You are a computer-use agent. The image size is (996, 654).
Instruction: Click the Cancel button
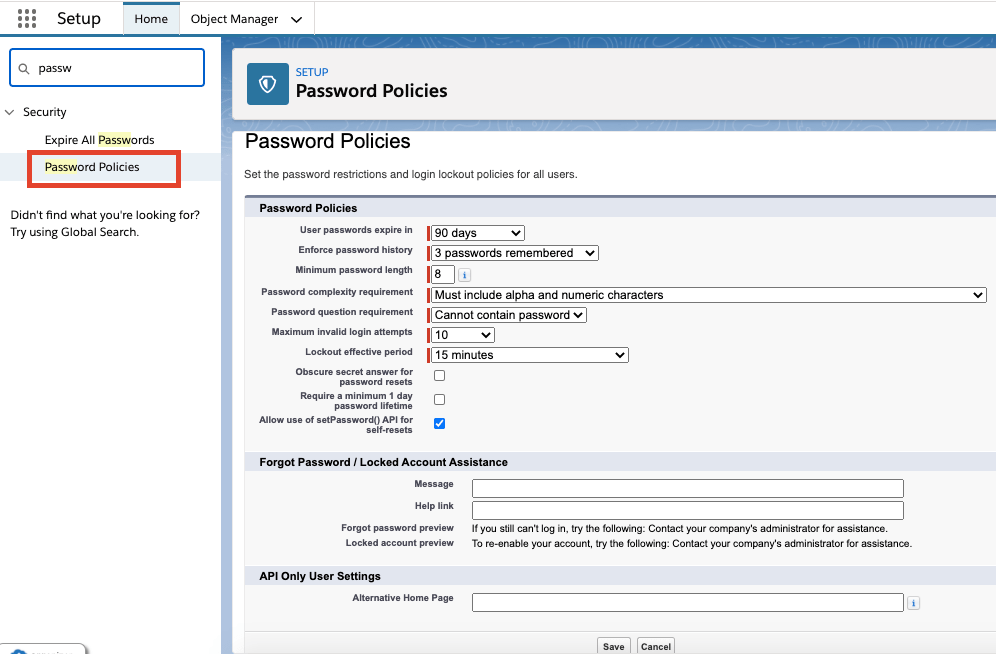tap(655, 646)
